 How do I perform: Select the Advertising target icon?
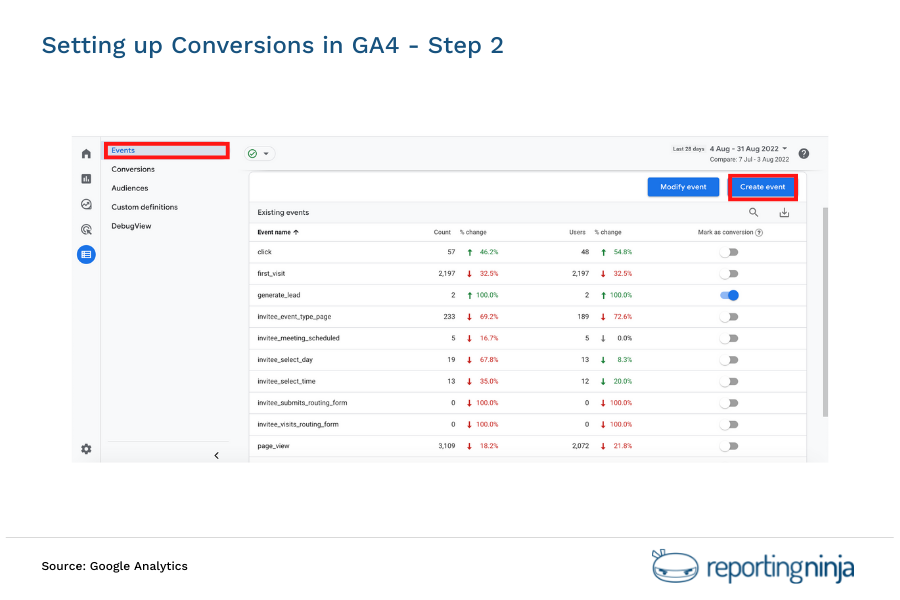(86, 228)
